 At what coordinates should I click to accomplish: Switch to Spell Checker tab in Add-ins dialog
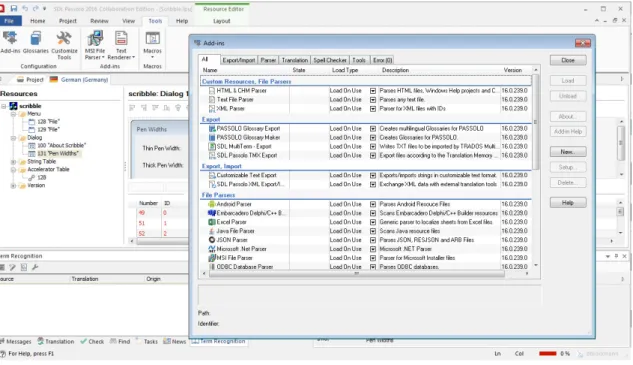tap(330, 60)
